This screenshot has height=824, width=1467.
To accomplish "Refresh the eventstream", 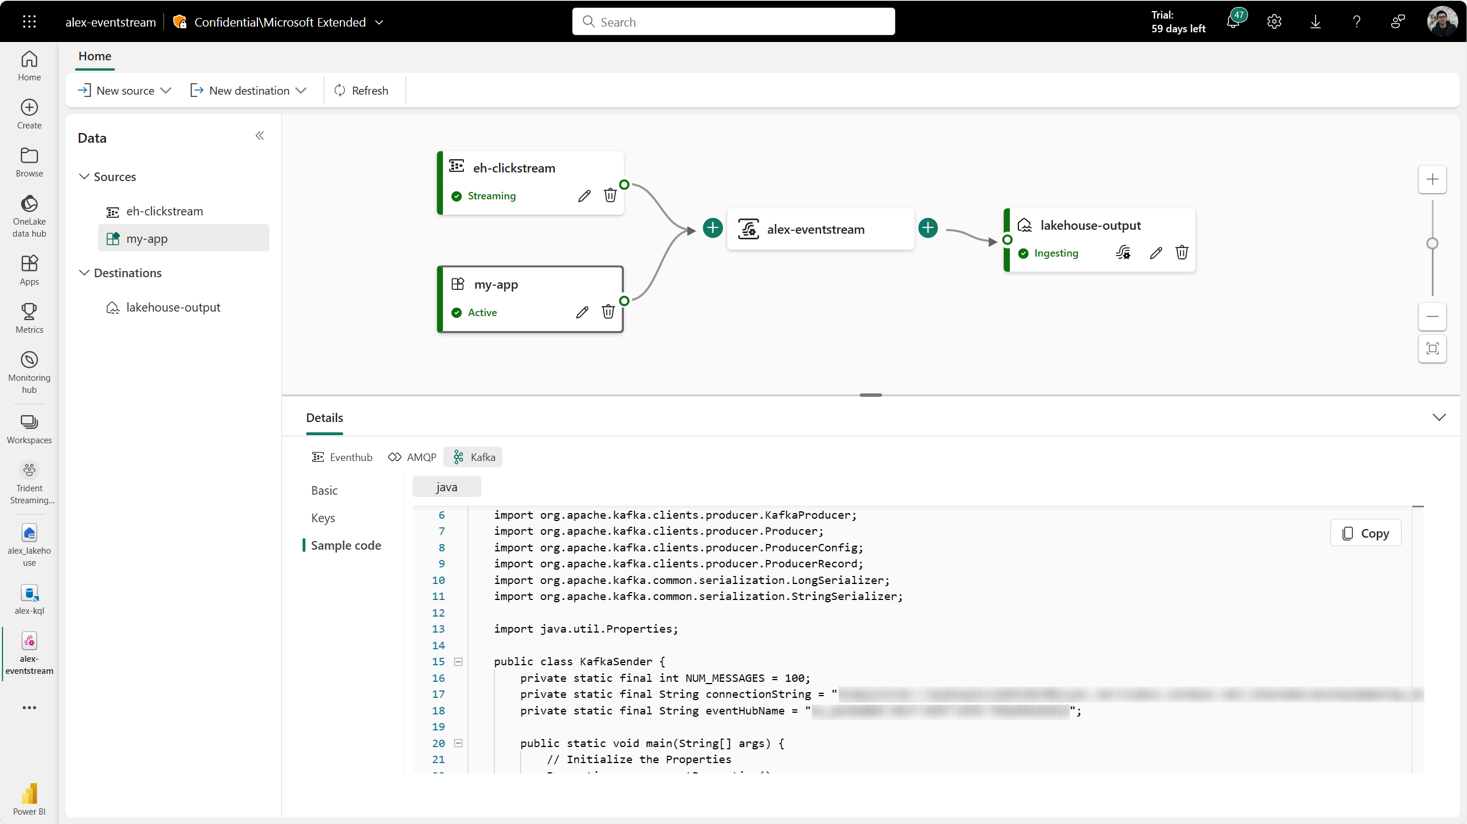I will (361, 90).
